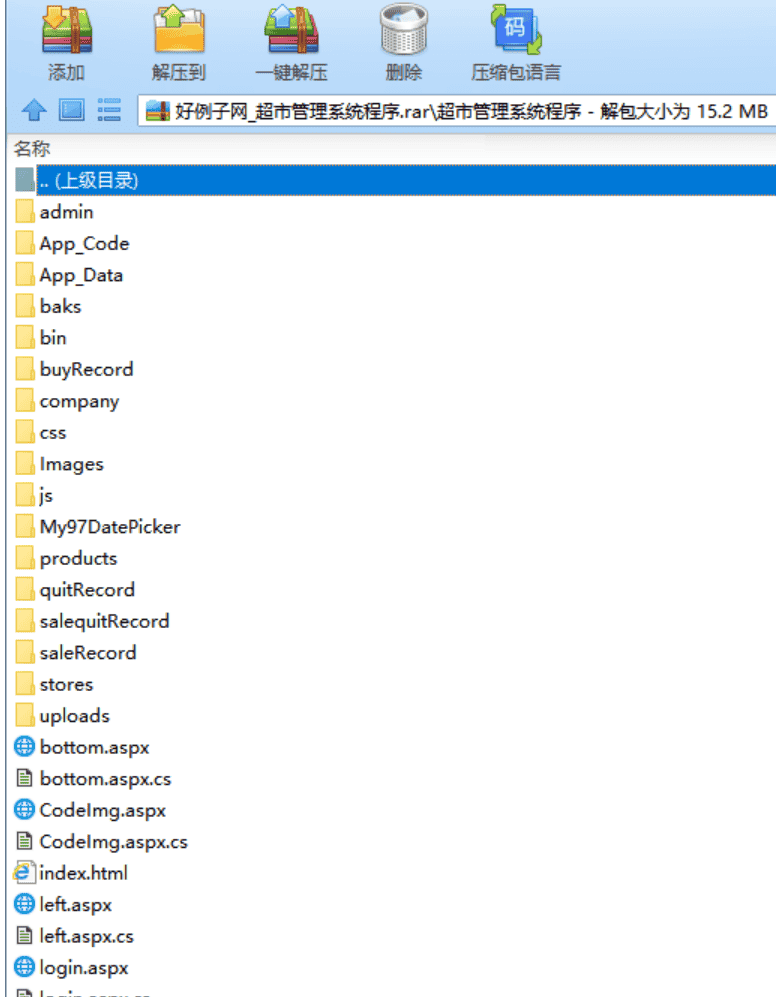Click the CodeImg.aspx globe file icon
This screenshot has width=776, height=997.
tap(24, 809)
